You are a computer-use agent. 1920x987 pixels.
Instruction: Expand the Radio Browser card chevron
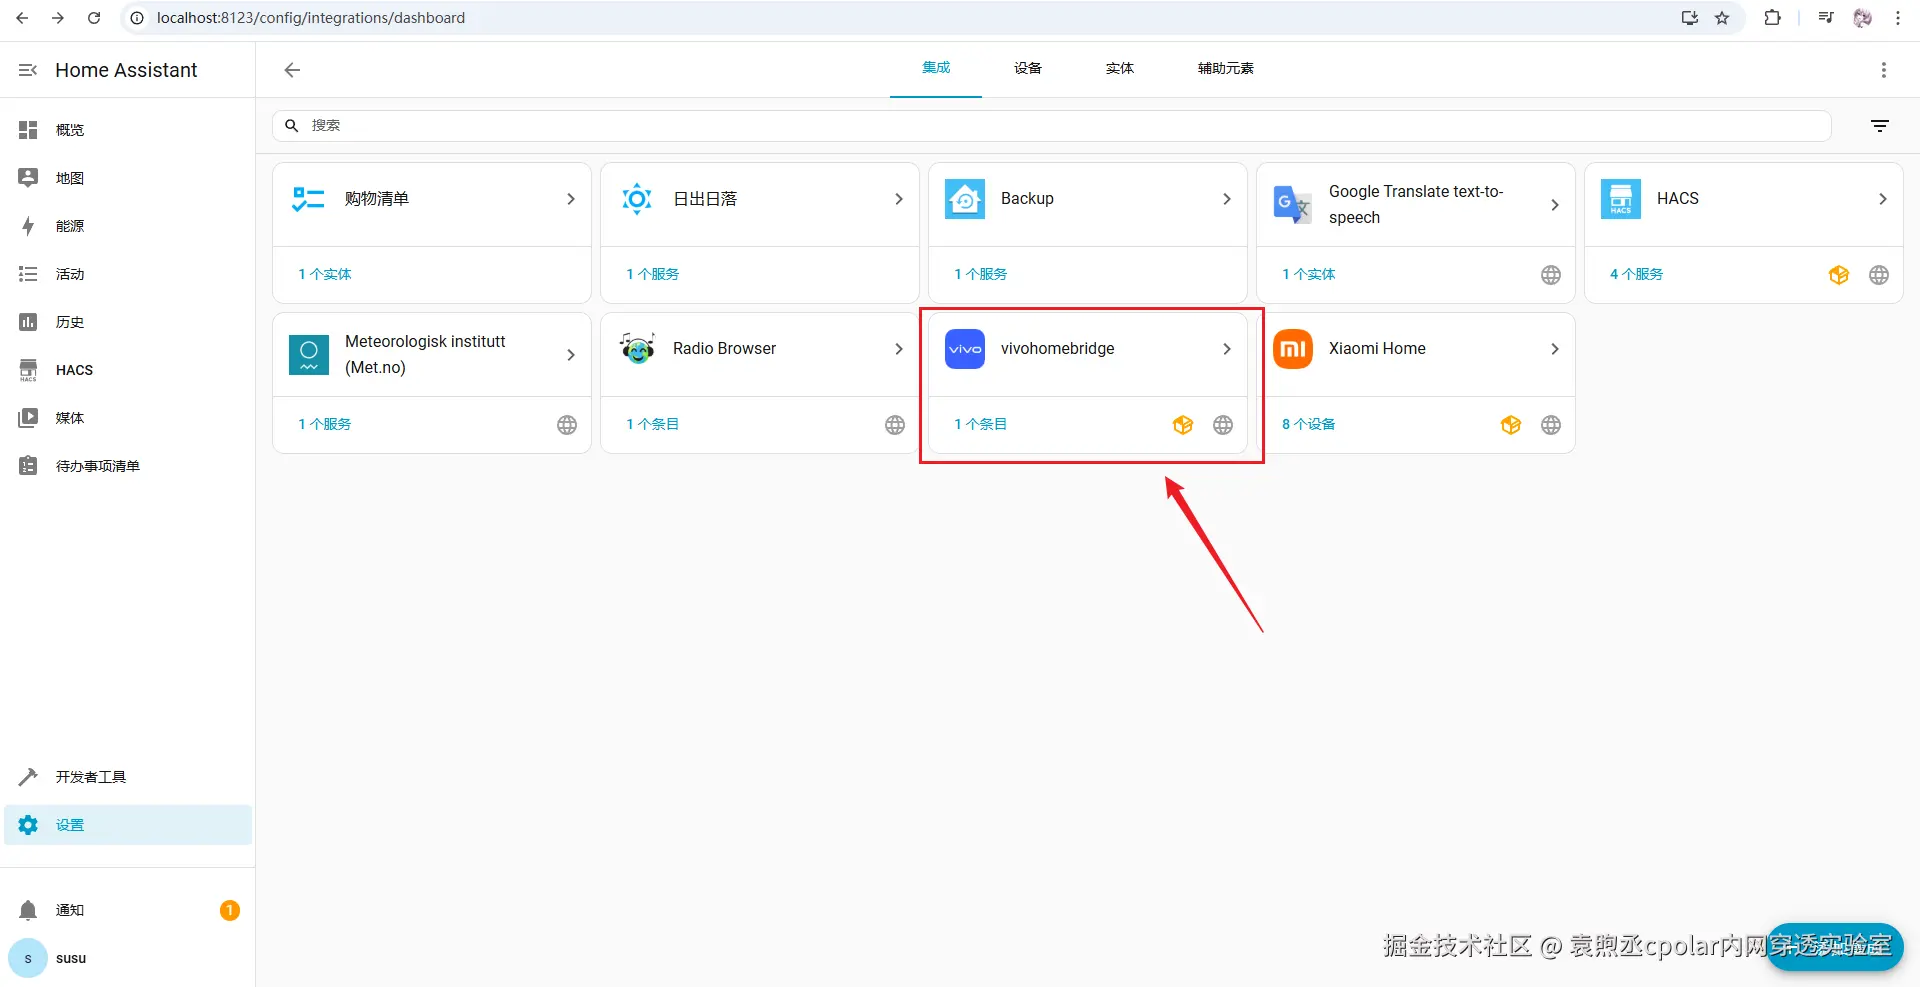(x=899, y=349)
